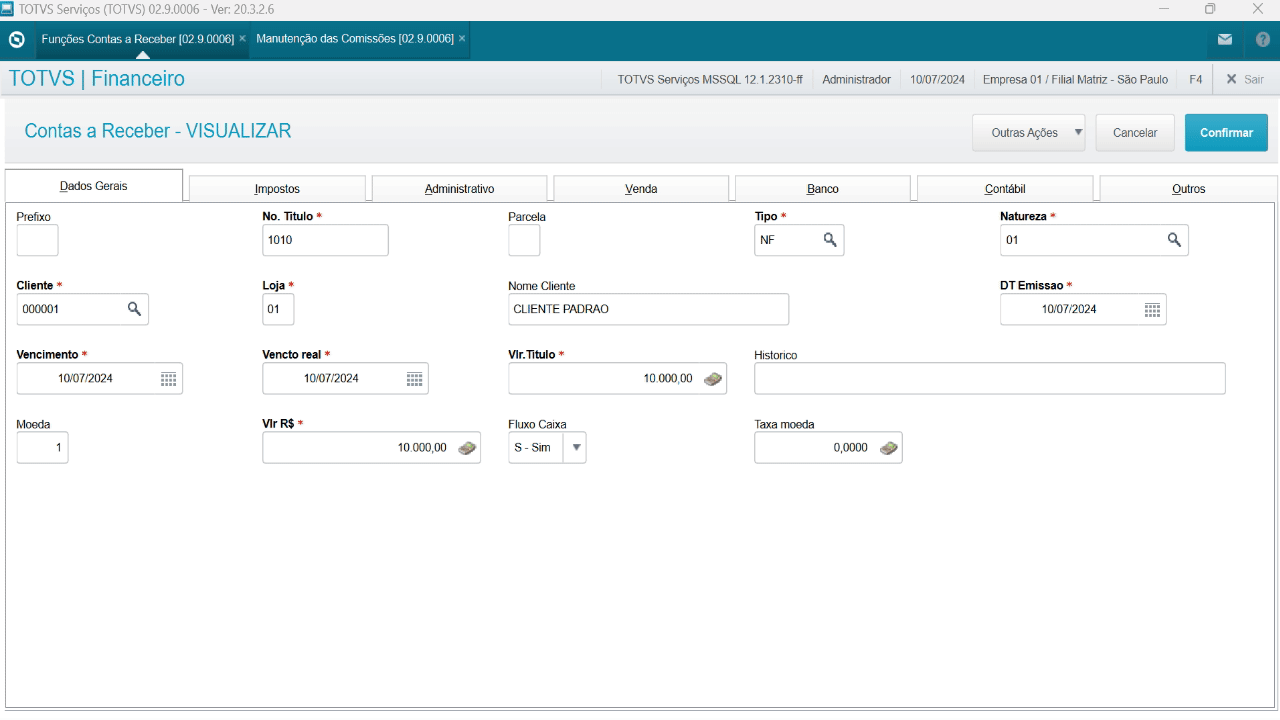Click the Taxa moeda calculator icon
Screen dimensions: 1280x720
point(888,448)
